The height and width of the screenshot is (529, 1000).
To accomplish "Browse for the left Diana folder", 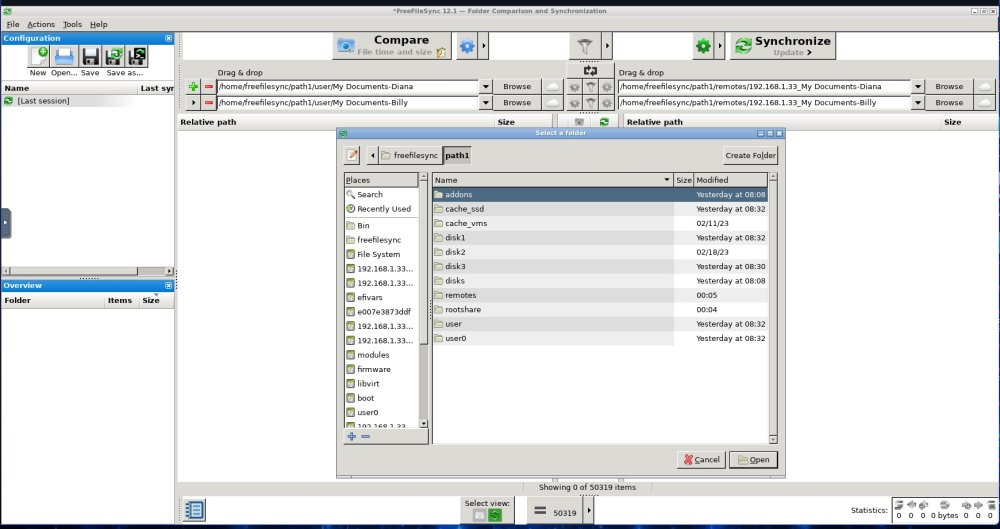I will click(517, 86).
